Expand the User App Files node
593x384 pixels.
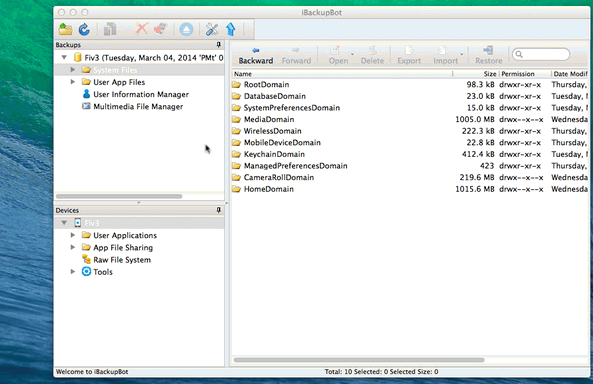(x=73, y=82)
